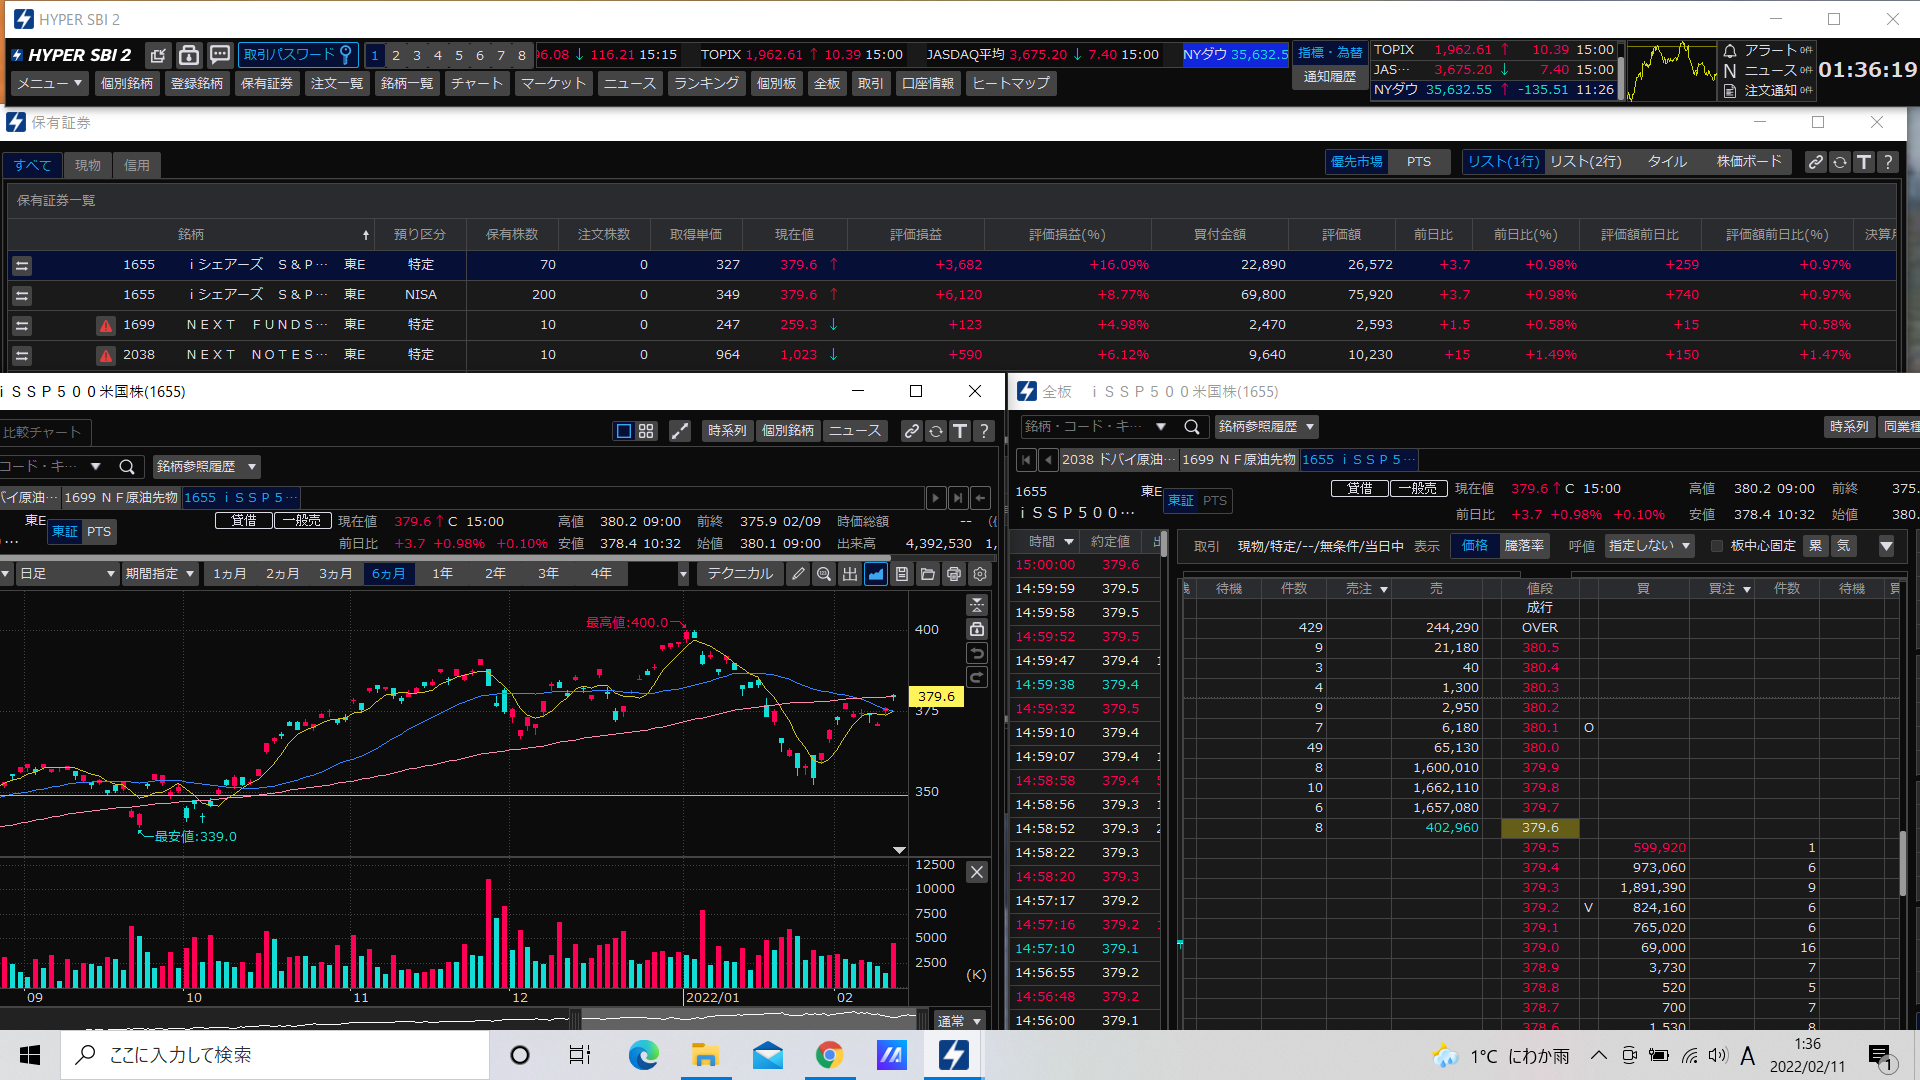Expand the 日足 timeframe dropdown
The width and height of the screenshot is (1920, 1080).
[x=66, y=574]
